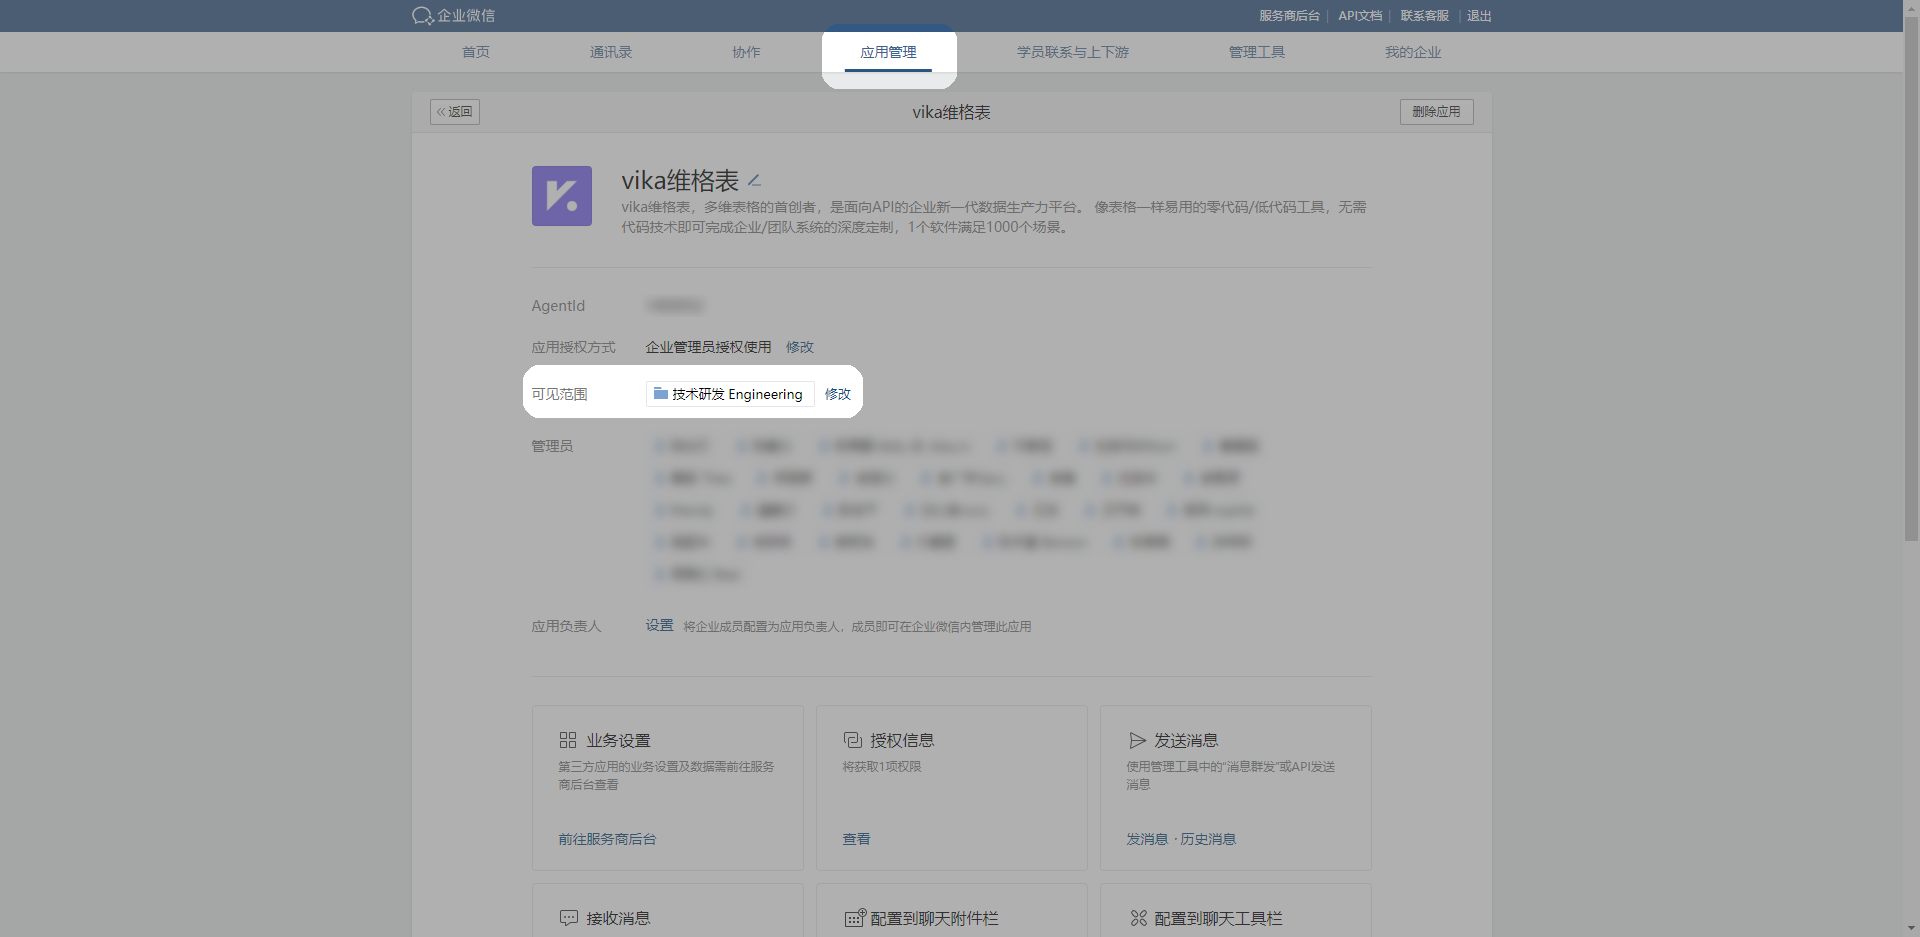Image resolution: width=1920 pixels, height=937 pixels.
Task: Select the 技术研发 Engineering department tag
Action: click(x=729, y=394)
